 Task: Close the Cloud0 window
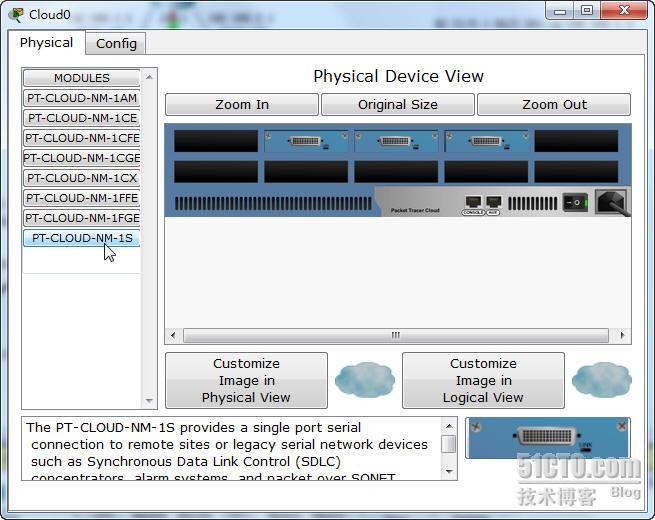pyautogui.click(x=625, y=11)
